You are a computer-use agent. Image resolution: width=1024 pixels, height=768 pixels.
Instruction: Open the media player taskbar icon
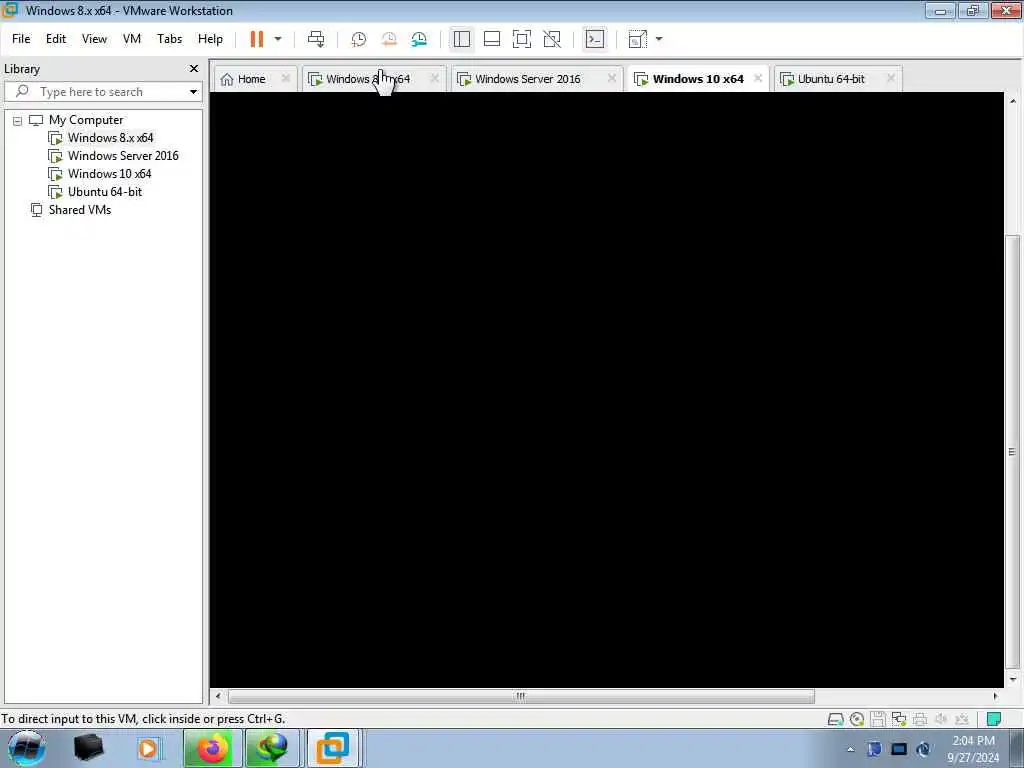click(x=148, y=748)
